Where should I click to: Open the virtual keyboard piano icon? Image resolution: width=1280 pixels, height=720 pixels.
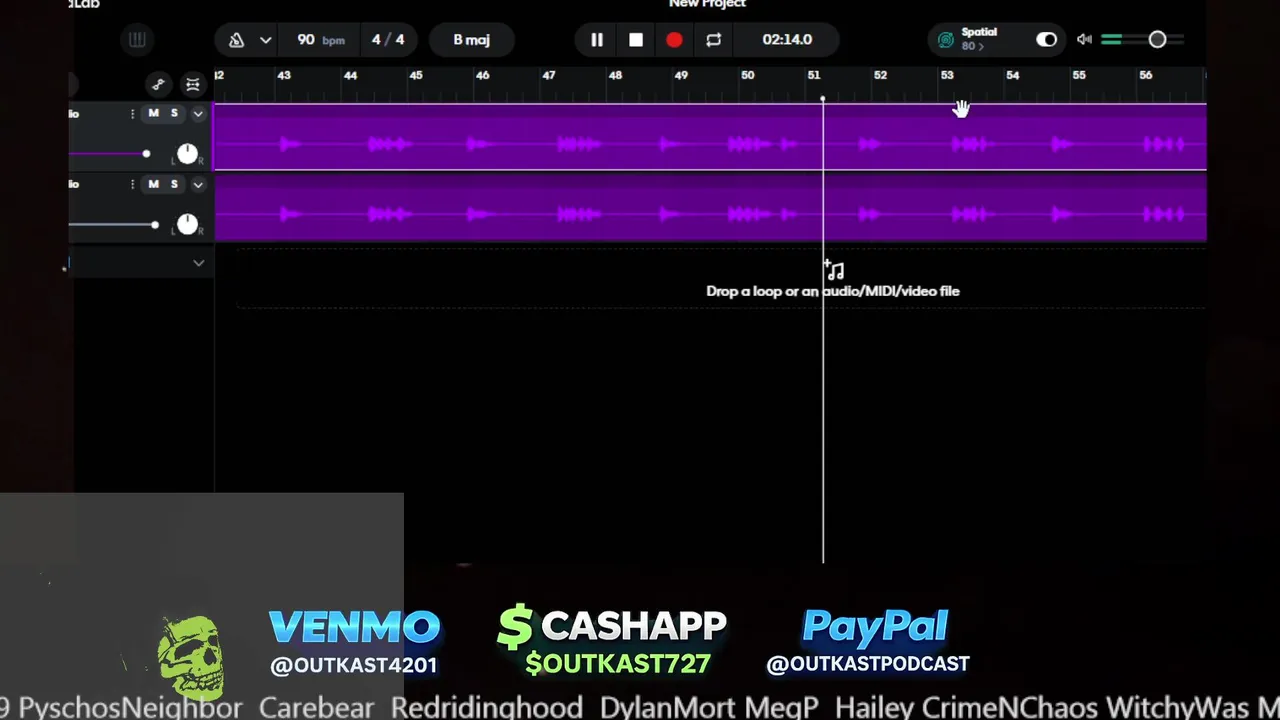tap(137, 40)
